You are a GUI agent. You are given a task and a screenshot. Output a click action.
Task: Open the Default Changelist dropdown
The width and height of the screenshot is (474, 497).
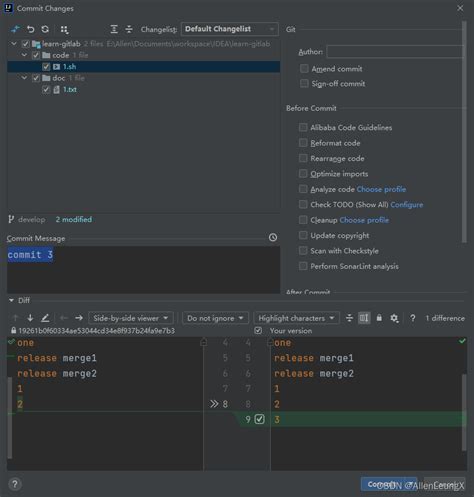click(230, 29)
